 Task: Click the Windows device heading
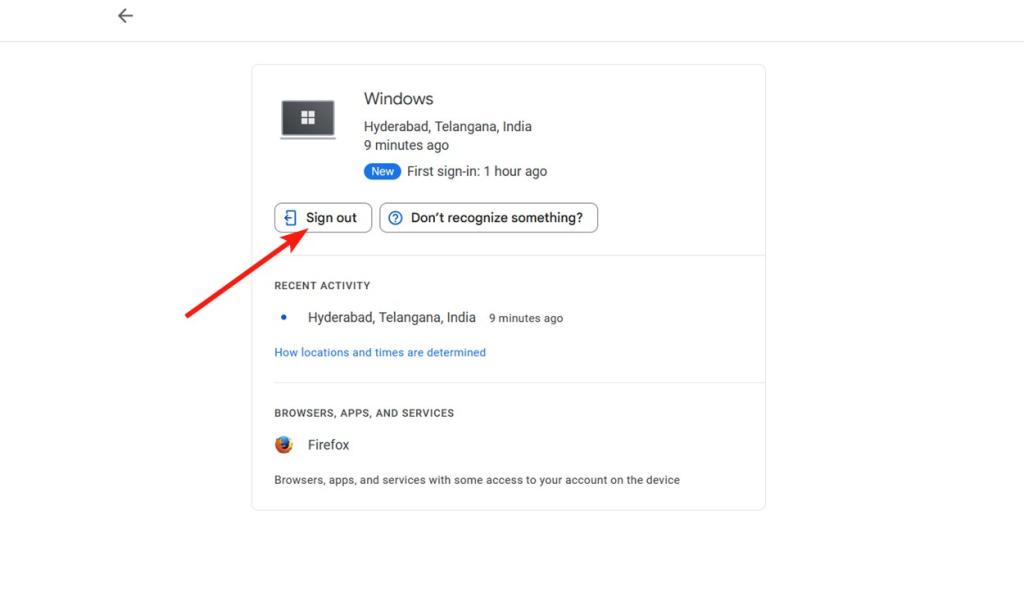[398, 98]
